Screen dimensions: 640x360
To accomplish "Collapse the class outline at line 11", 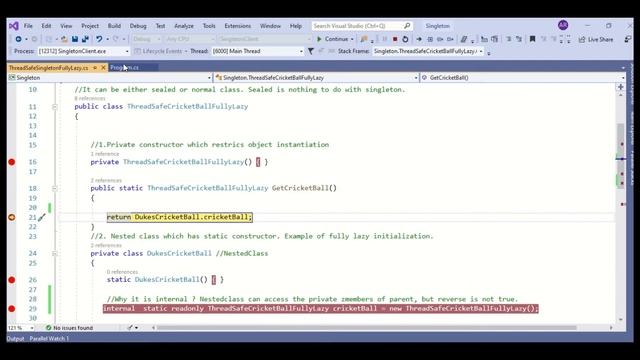I will point(54,107).
